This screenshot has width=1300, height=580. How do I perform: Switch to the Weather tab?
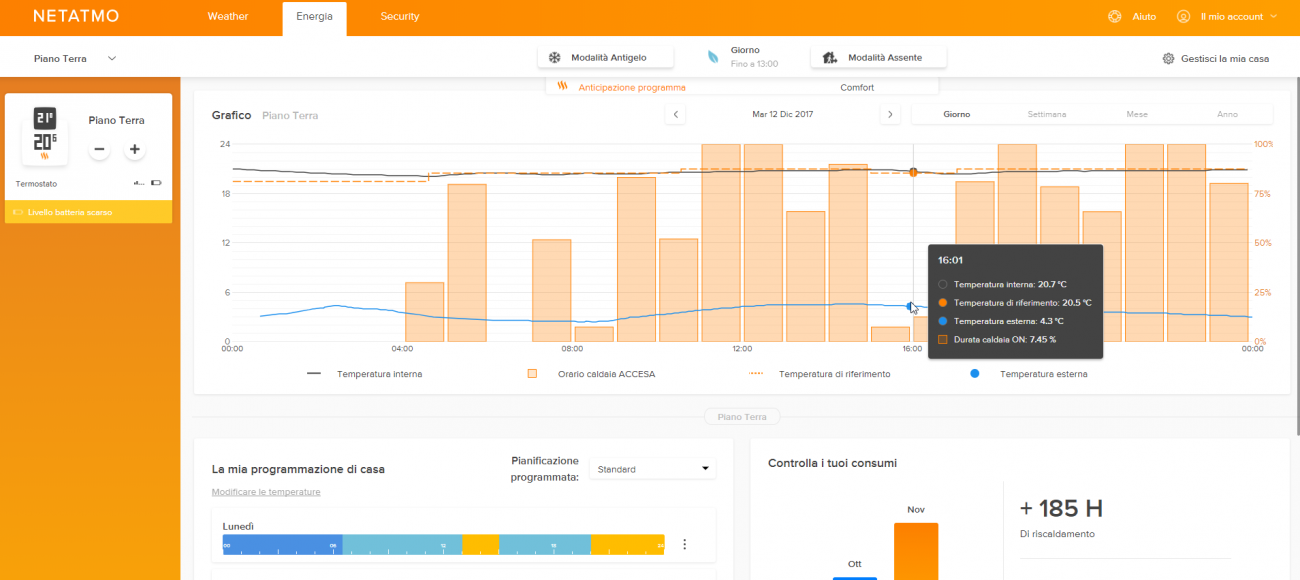228,16
